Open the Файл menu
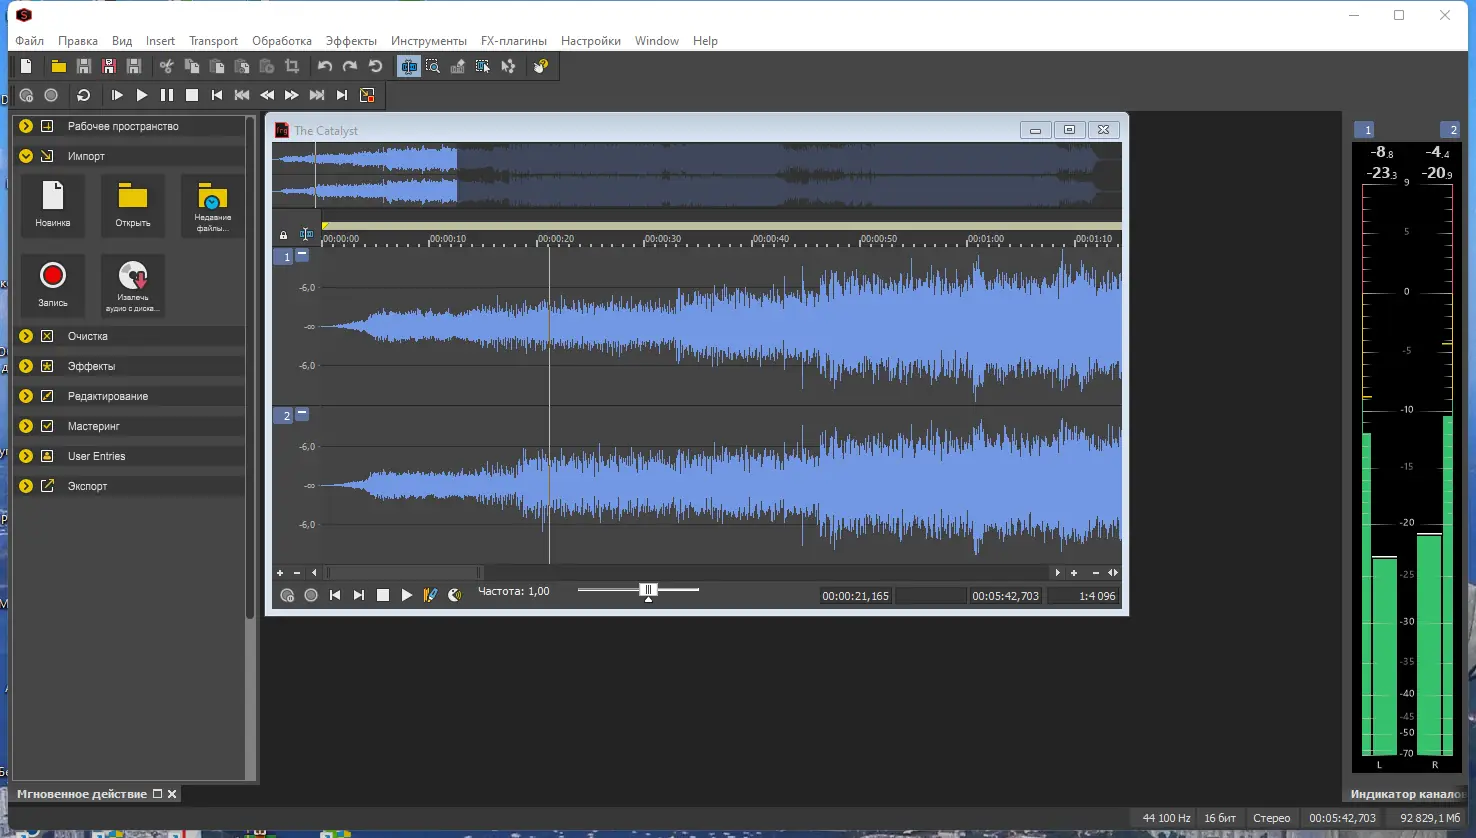 tap(30, 41)
